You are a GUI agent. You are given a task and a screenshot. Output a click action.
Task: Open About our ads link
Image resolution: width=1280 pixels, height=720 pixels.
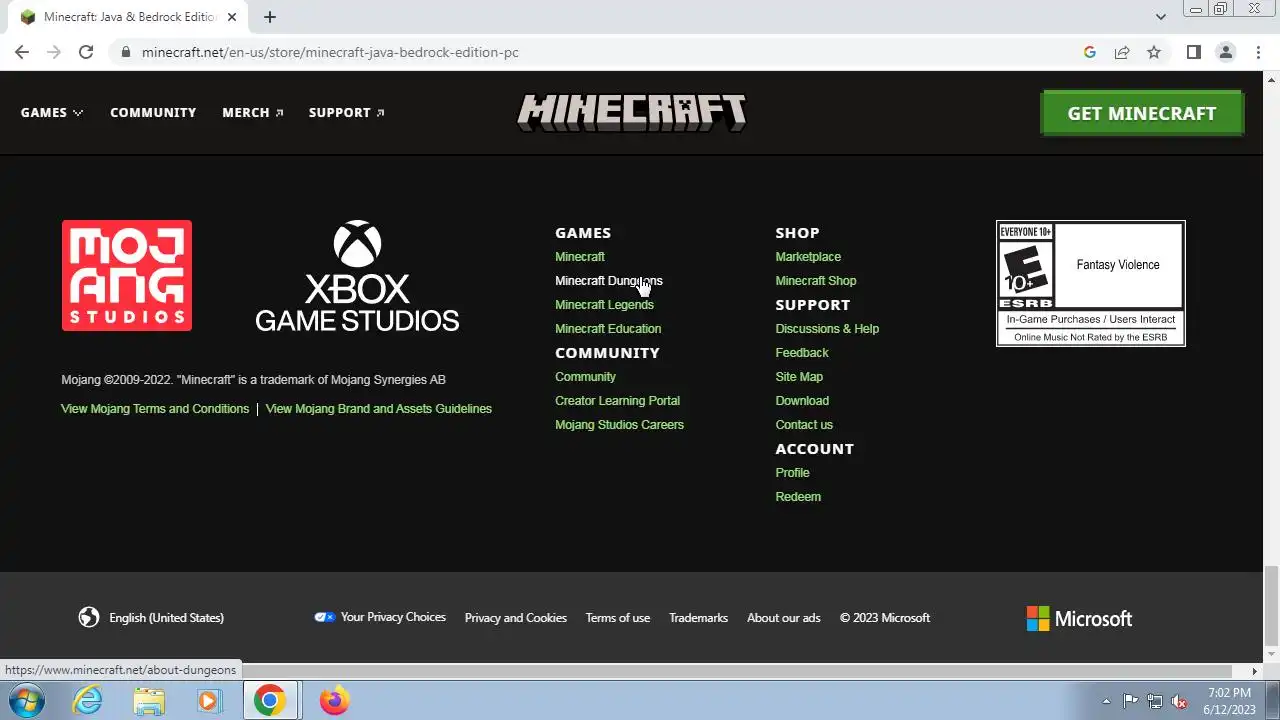(x=784, y=618)
